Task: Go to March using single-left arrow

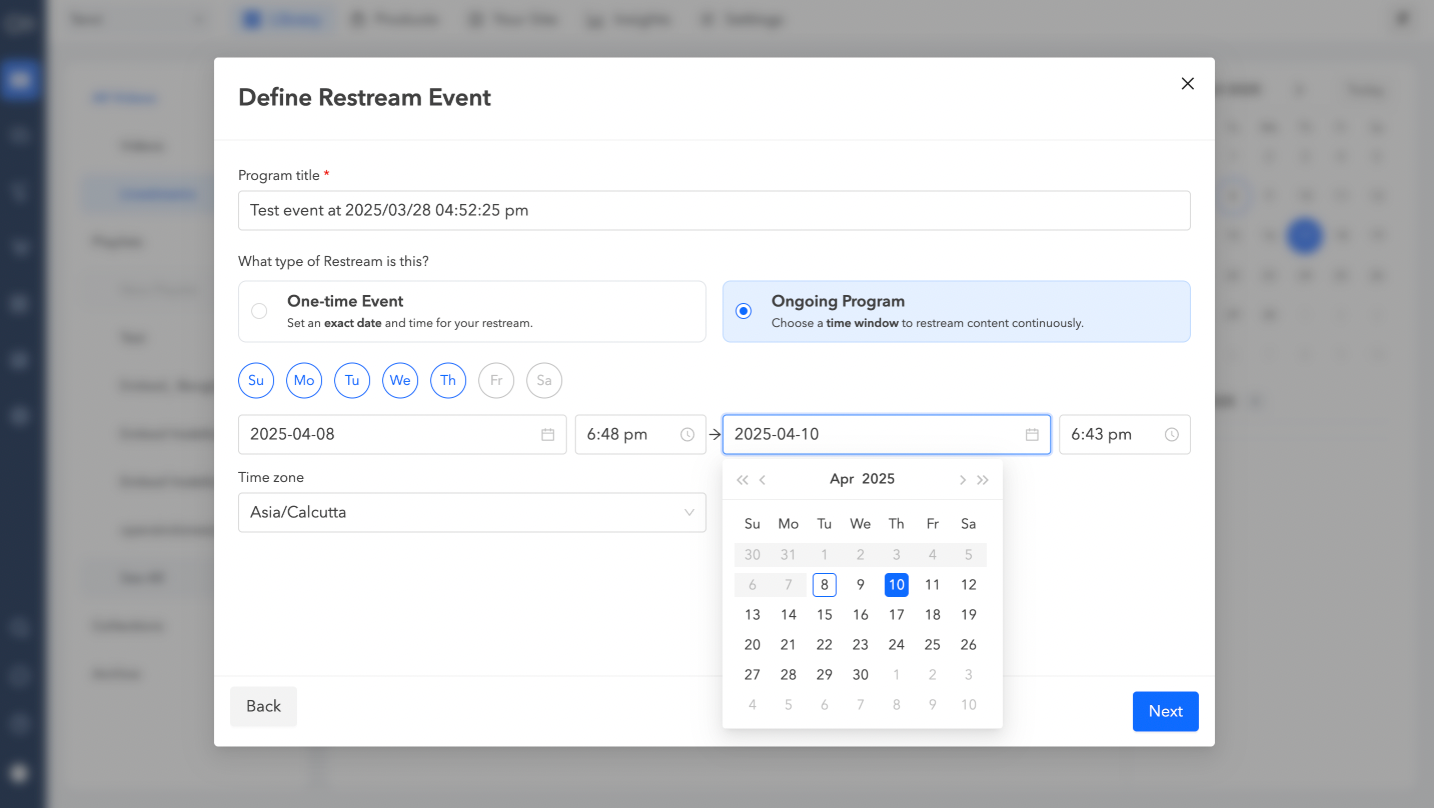Action: 763,479
